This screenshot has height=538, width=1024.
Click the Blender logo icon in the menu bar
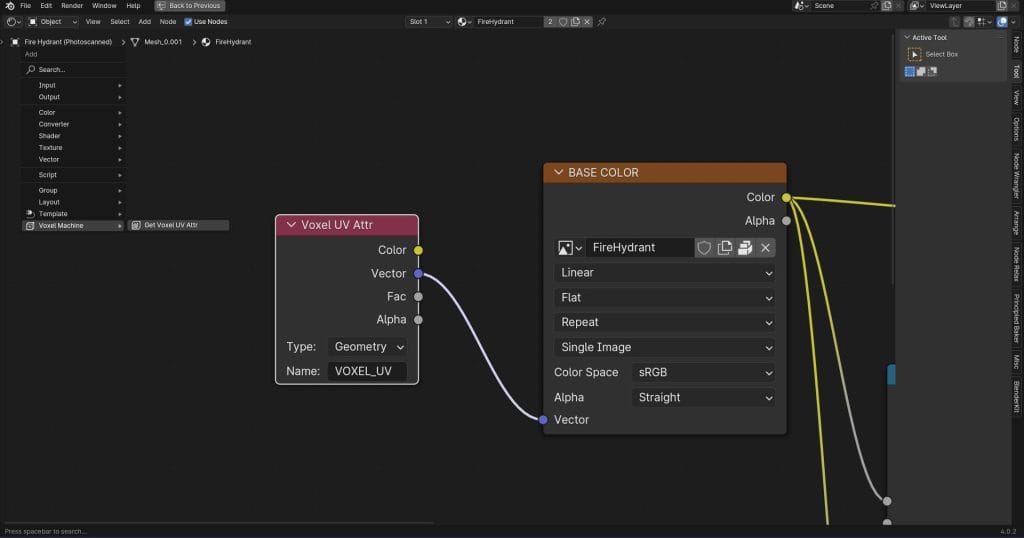tap(9, 6)
